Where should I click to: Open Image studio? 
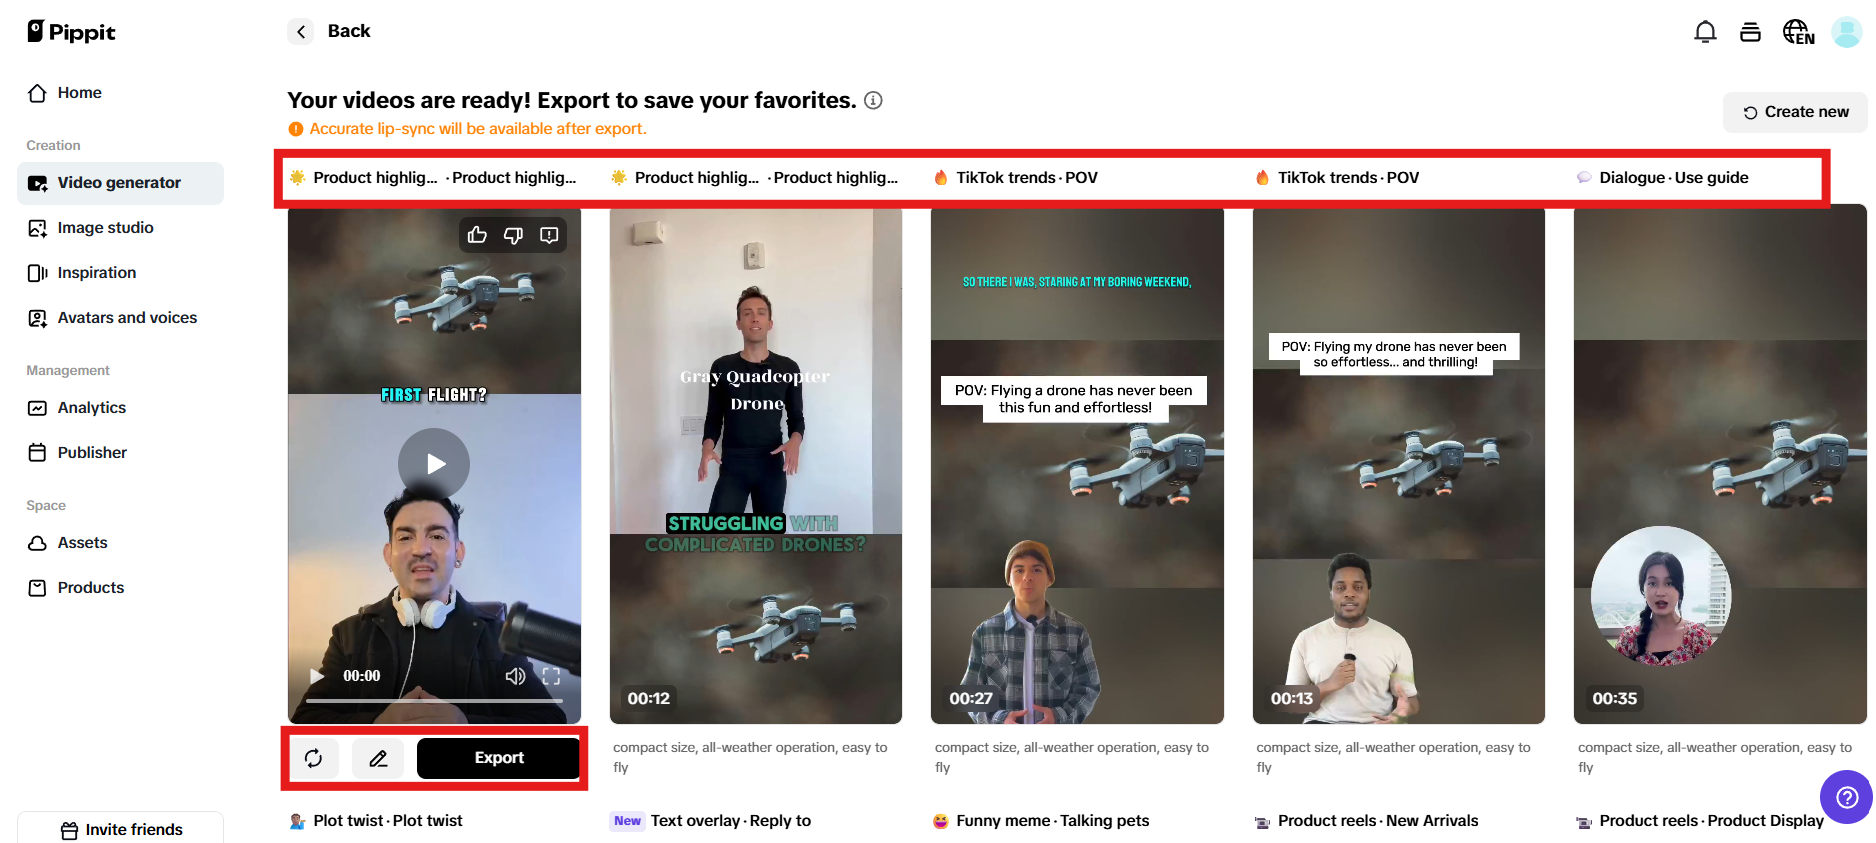point(120,228)
